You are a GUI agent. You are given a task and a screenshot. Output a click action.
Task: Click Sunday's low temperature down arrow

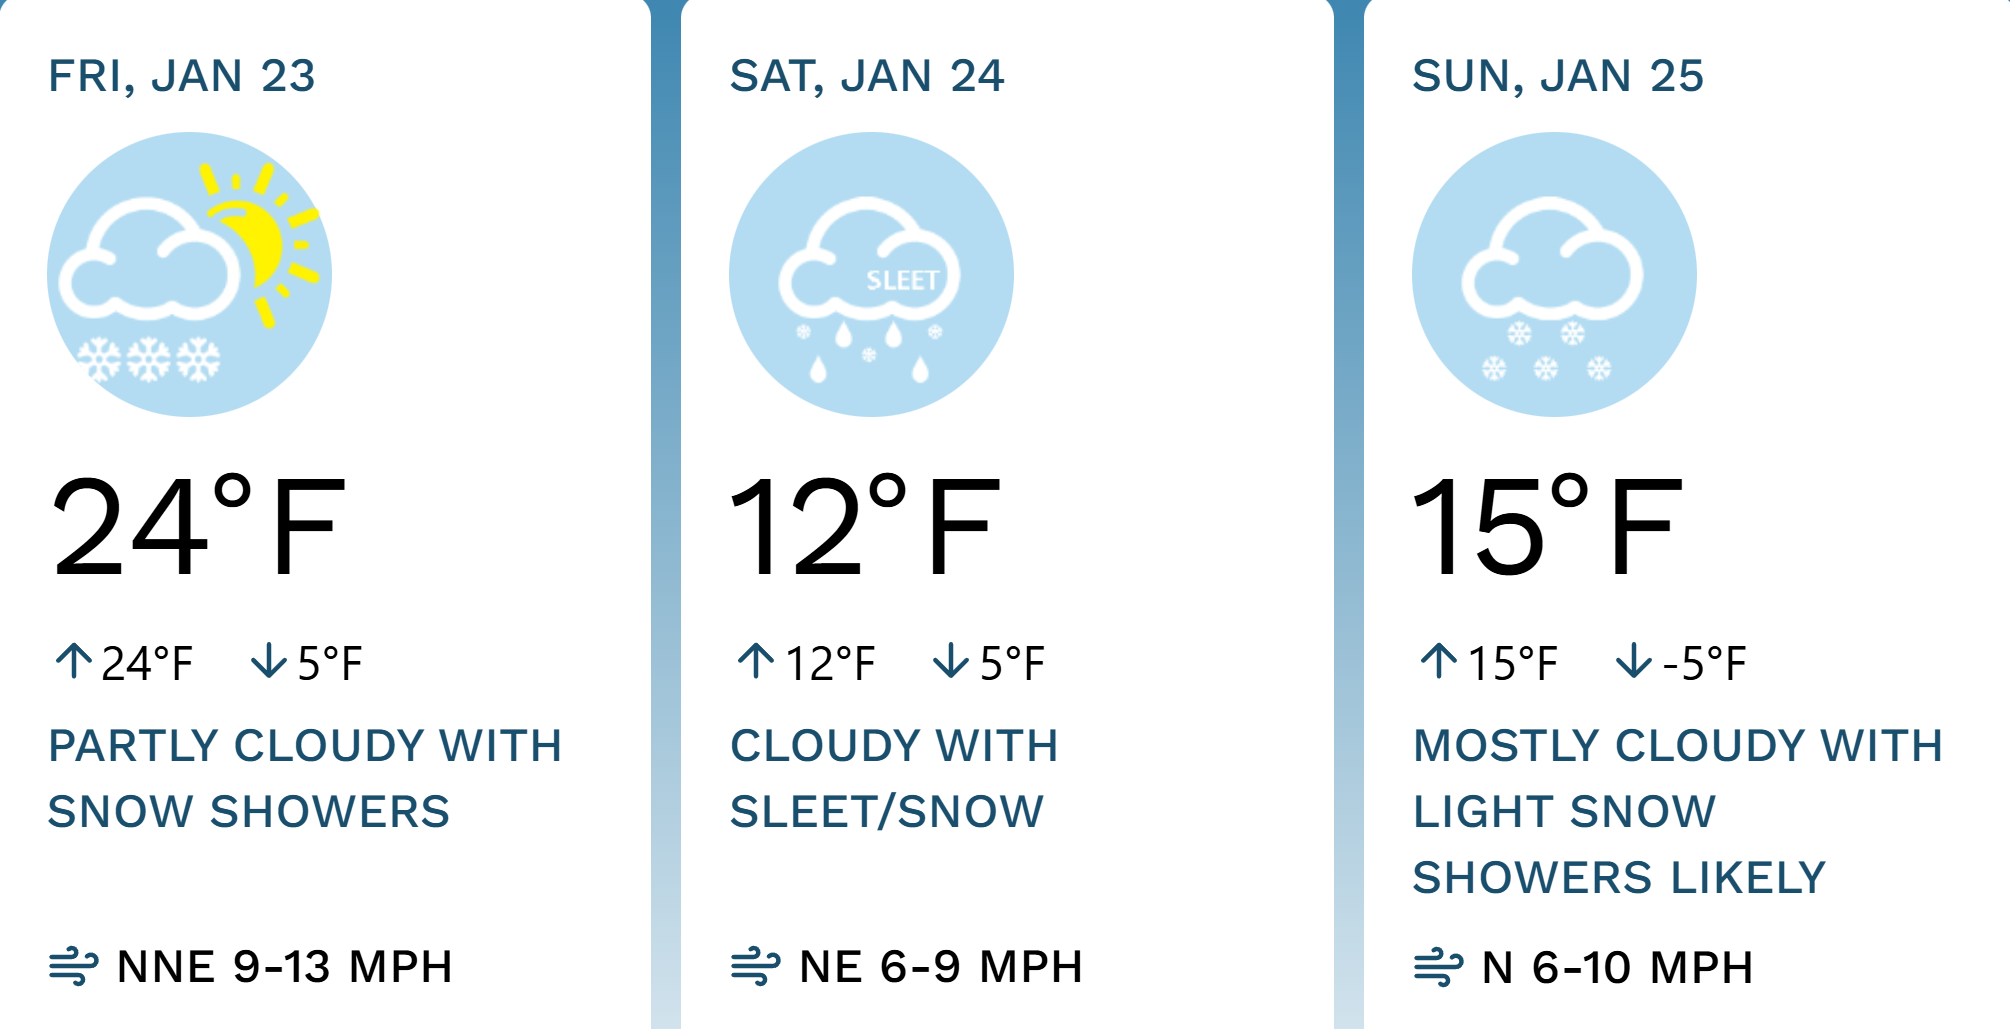[1633, 661]
